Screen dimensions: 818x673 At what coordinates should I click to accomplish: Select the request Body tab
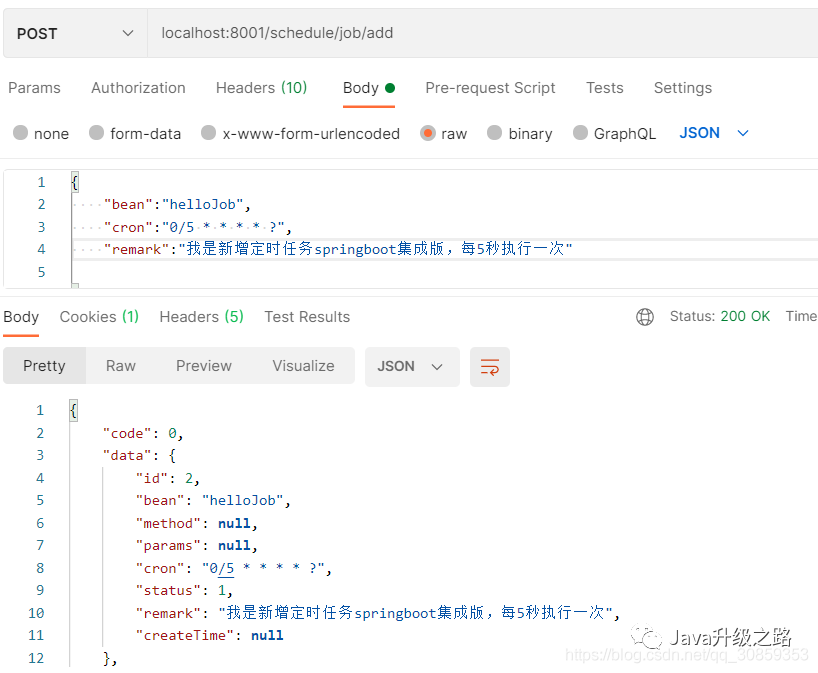tap(369, 88)
